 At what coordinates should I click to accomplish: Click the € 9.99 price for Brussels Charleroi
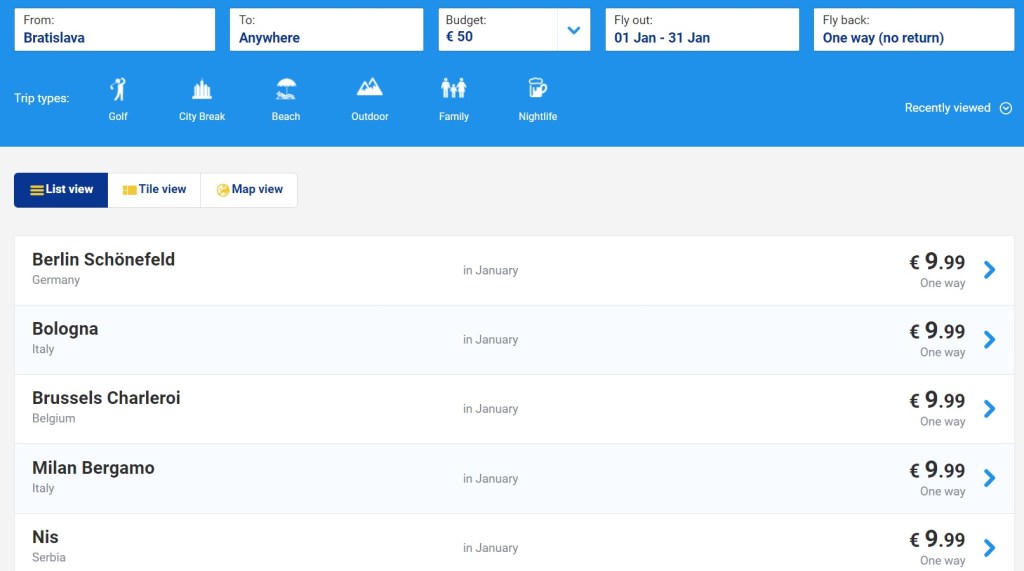(937, 400)
